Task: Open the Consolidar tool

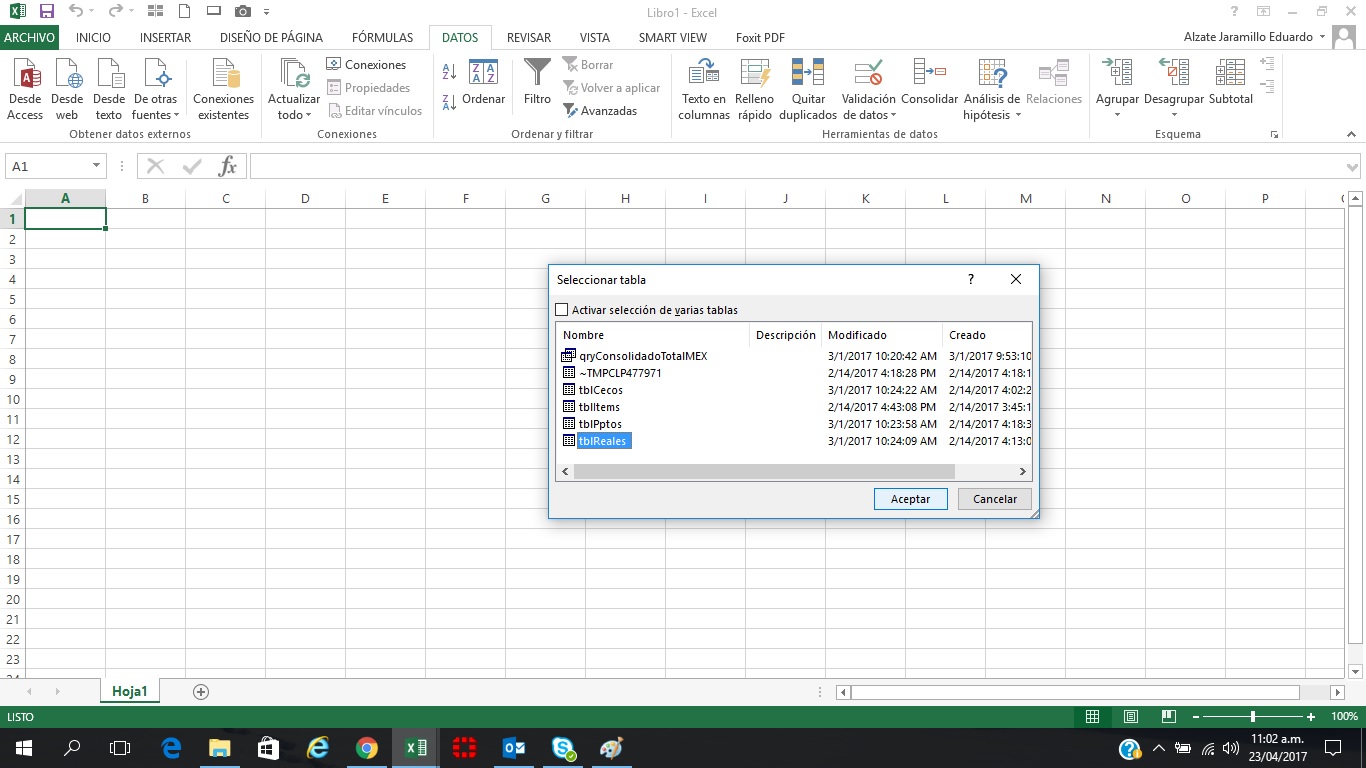Action: click(929, 88)
